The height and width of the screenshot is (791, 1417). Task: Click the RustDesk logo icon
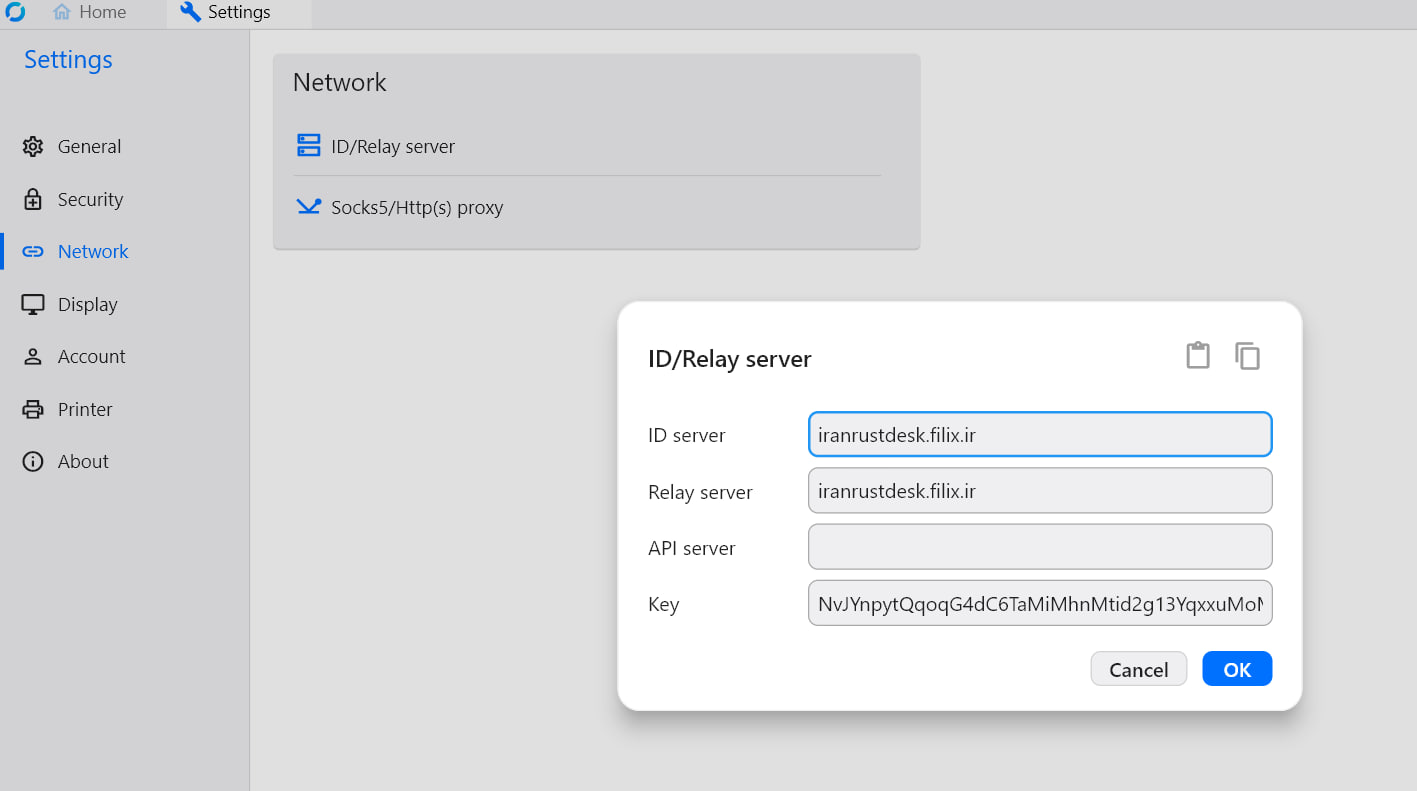point(15,13)
